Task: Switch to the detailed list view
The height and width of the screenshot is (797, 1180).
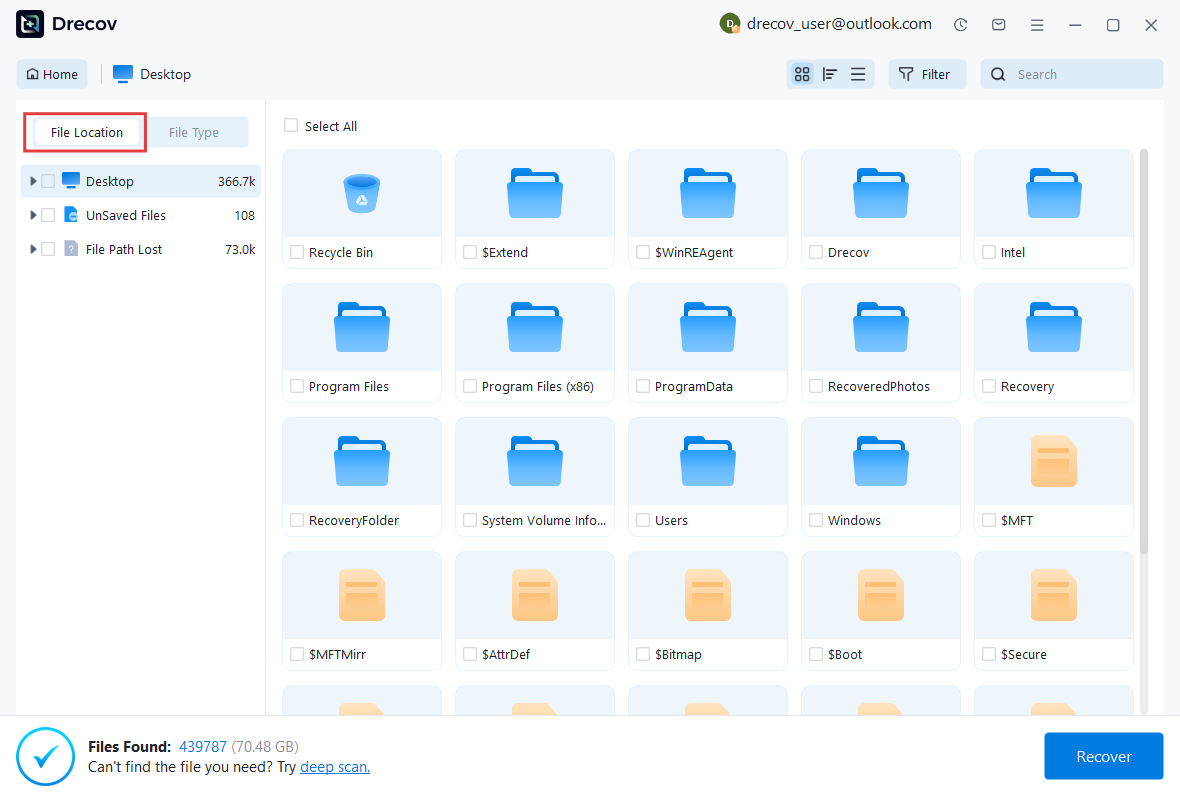Action: pyautogui.click(x=858, y=73)
